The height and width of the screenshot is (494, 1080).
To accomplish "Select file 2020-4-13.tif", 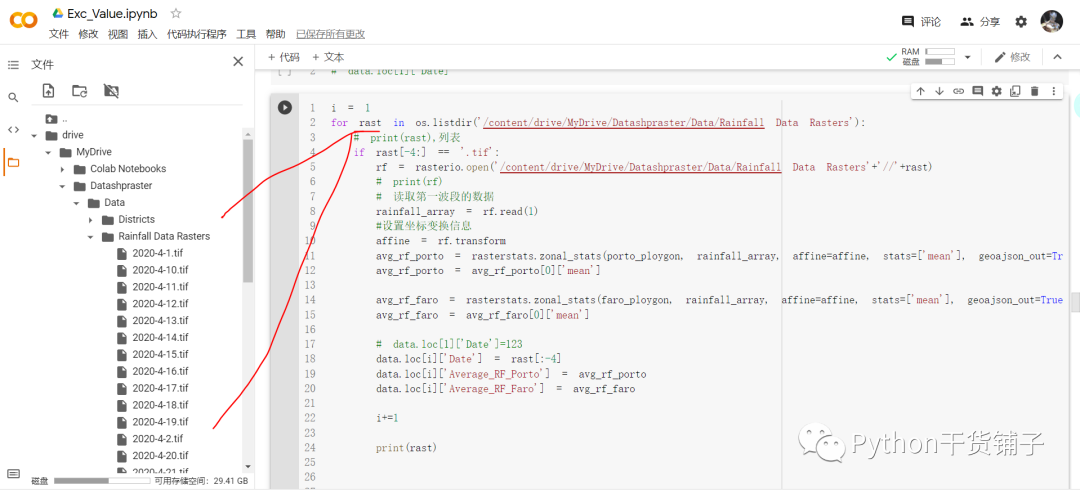I will [160, 320].
